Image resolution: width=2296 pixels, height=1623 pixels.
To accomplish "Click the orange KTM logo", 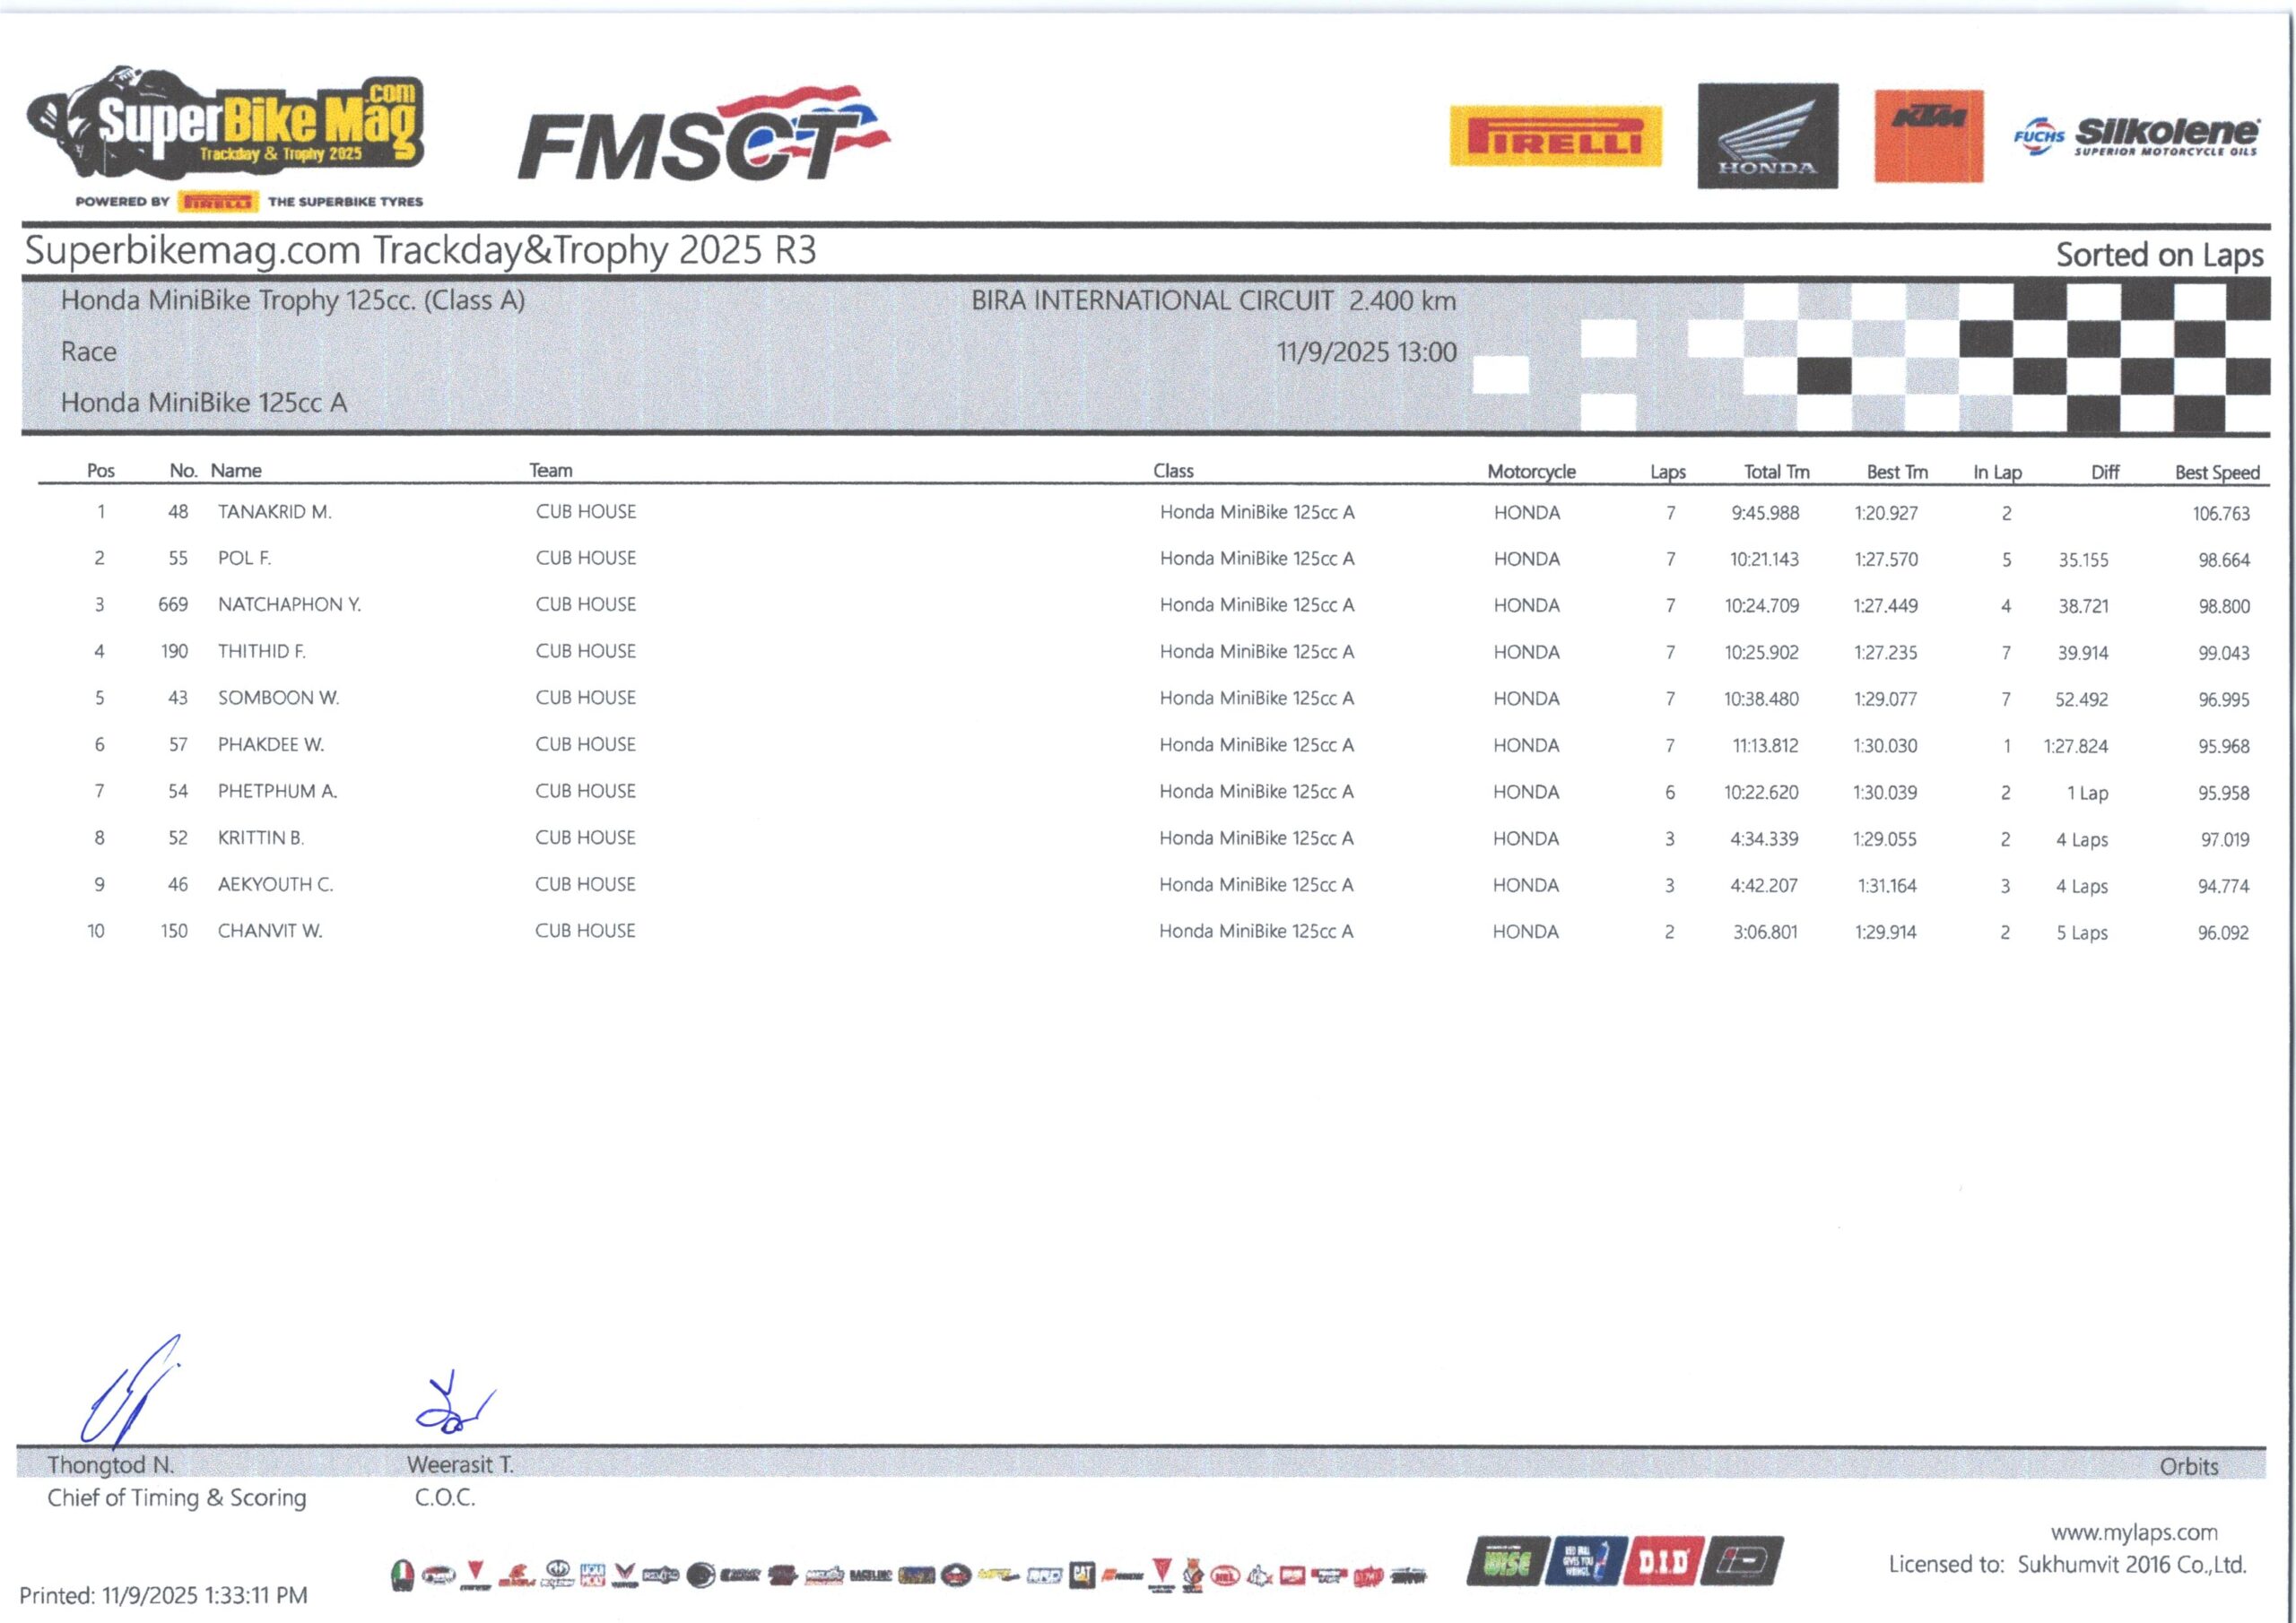I will pos(1928,137).
